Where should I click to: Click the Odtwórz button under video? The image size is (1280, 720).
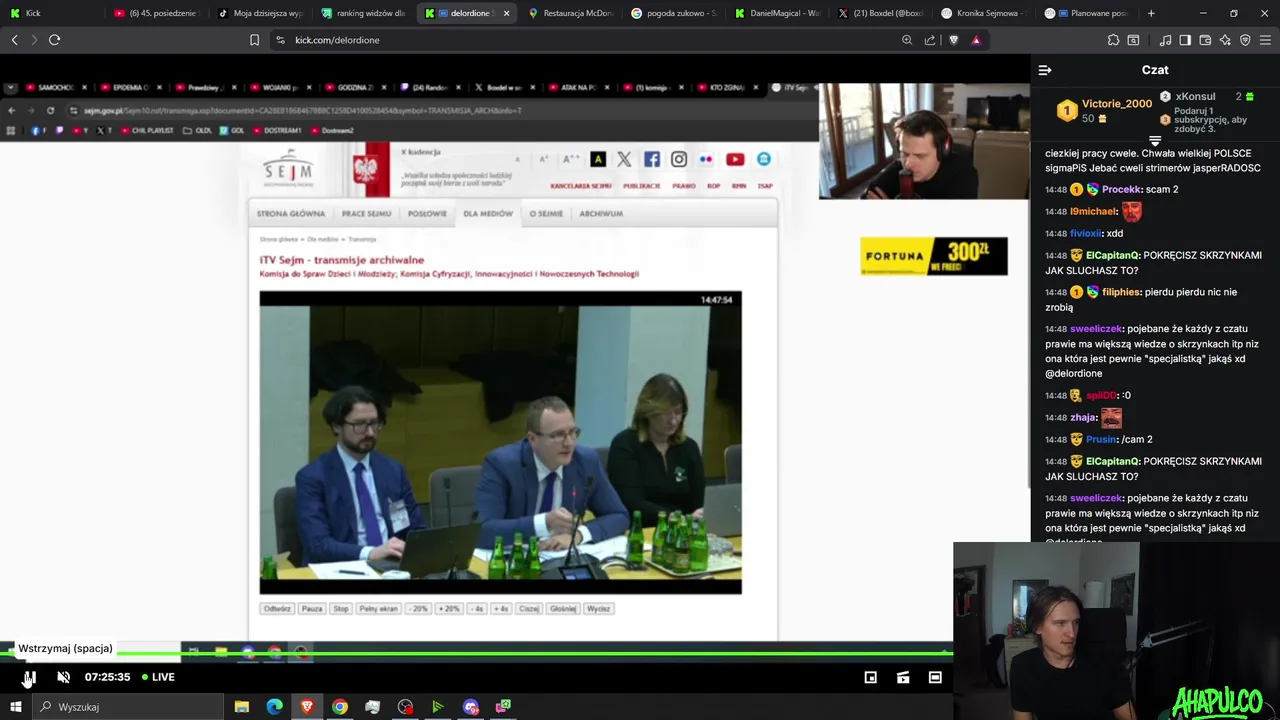(277, 608)
